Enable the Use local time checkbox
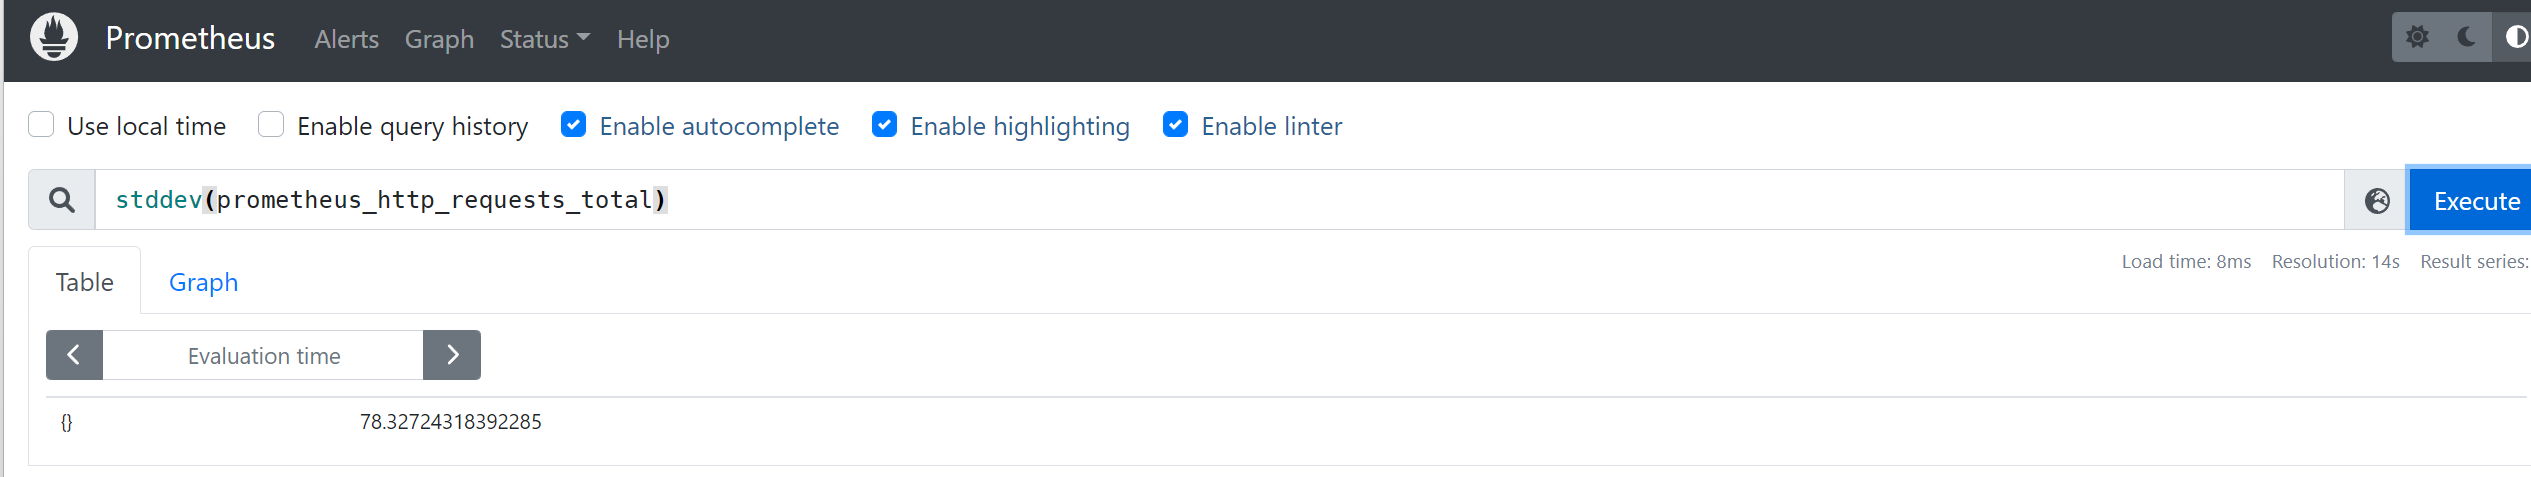 [x=41, y=125]
